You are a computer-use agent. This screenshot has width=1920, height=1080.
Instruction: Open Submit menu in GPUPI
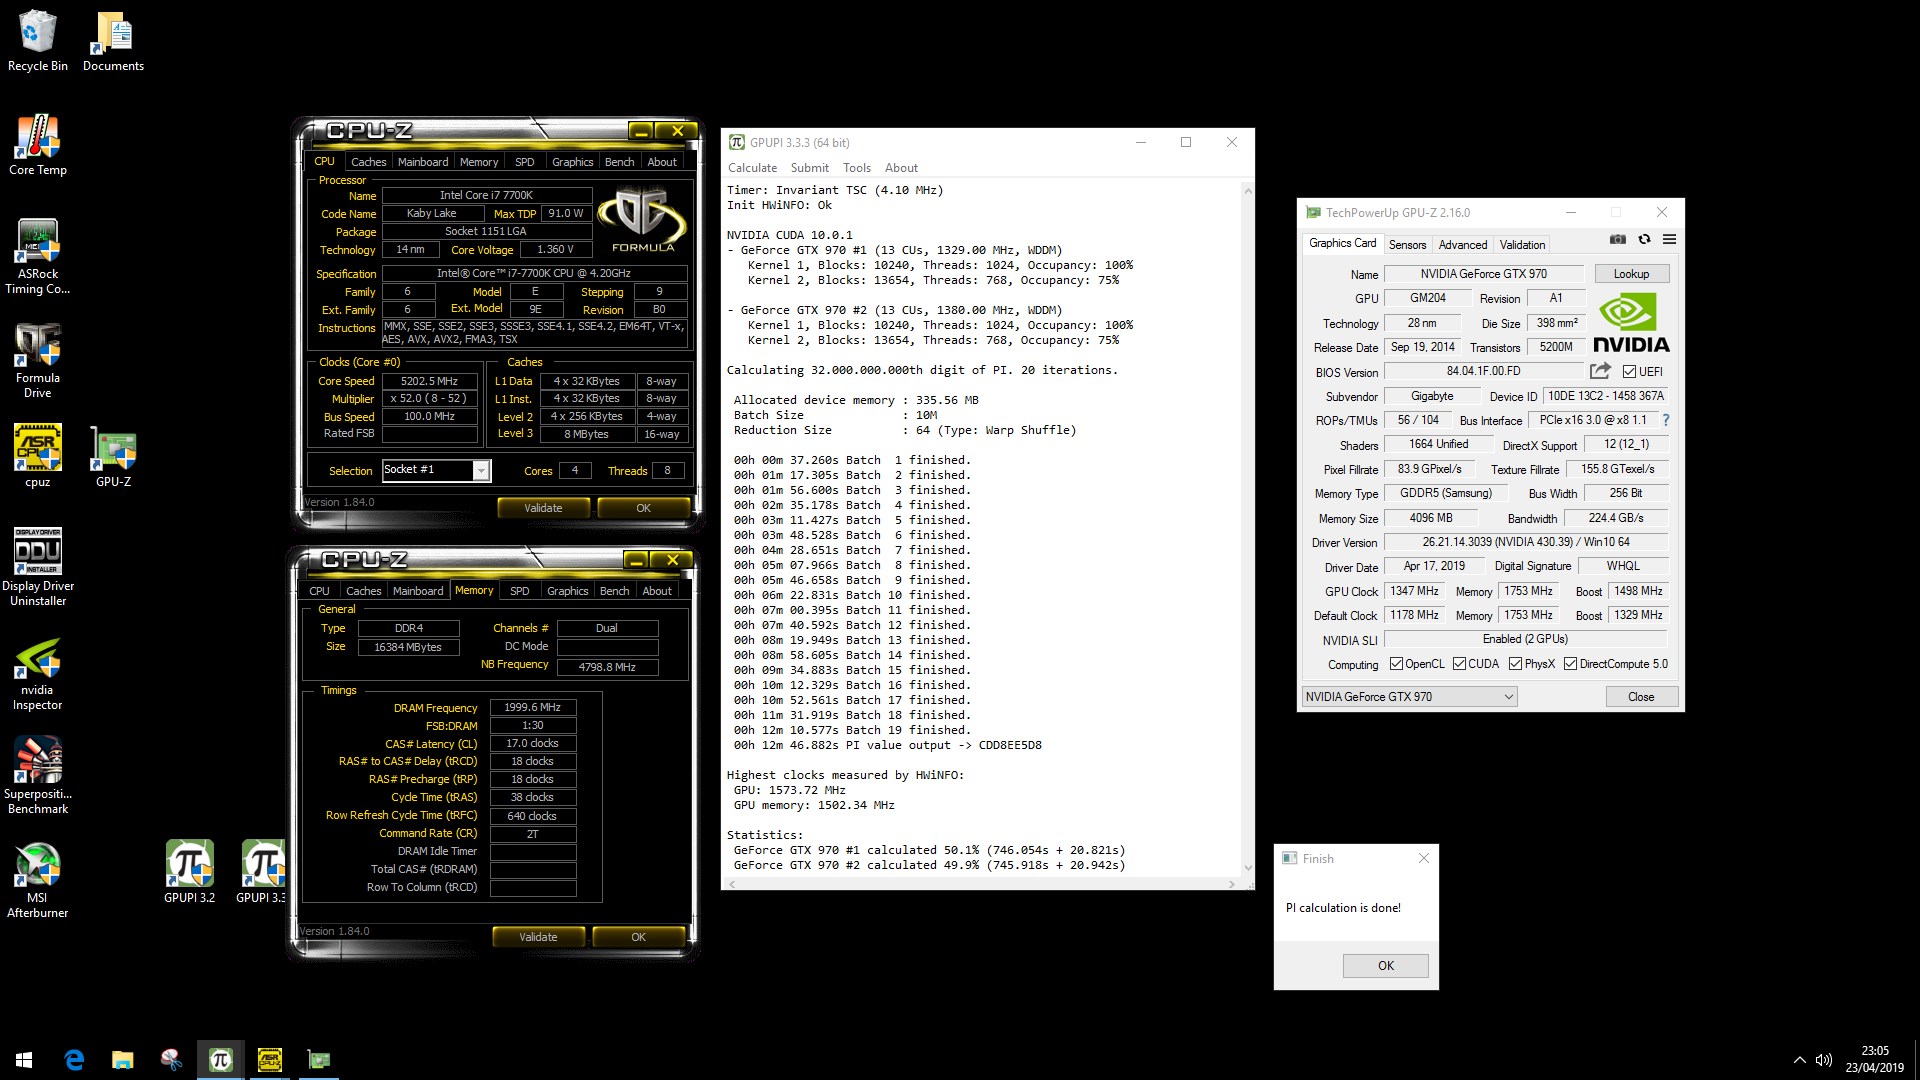point(809,168)
